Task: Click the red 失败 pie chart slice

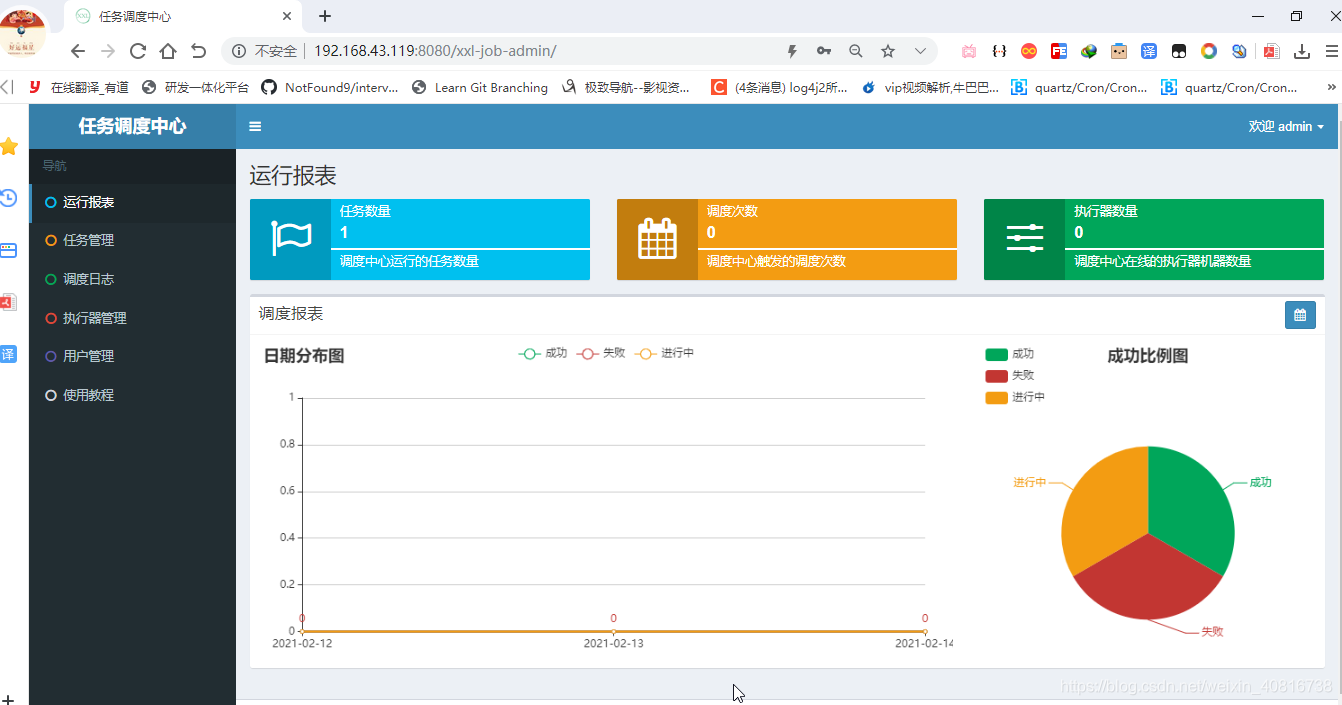Action: pyautogui.click(x=1150, y=580)
